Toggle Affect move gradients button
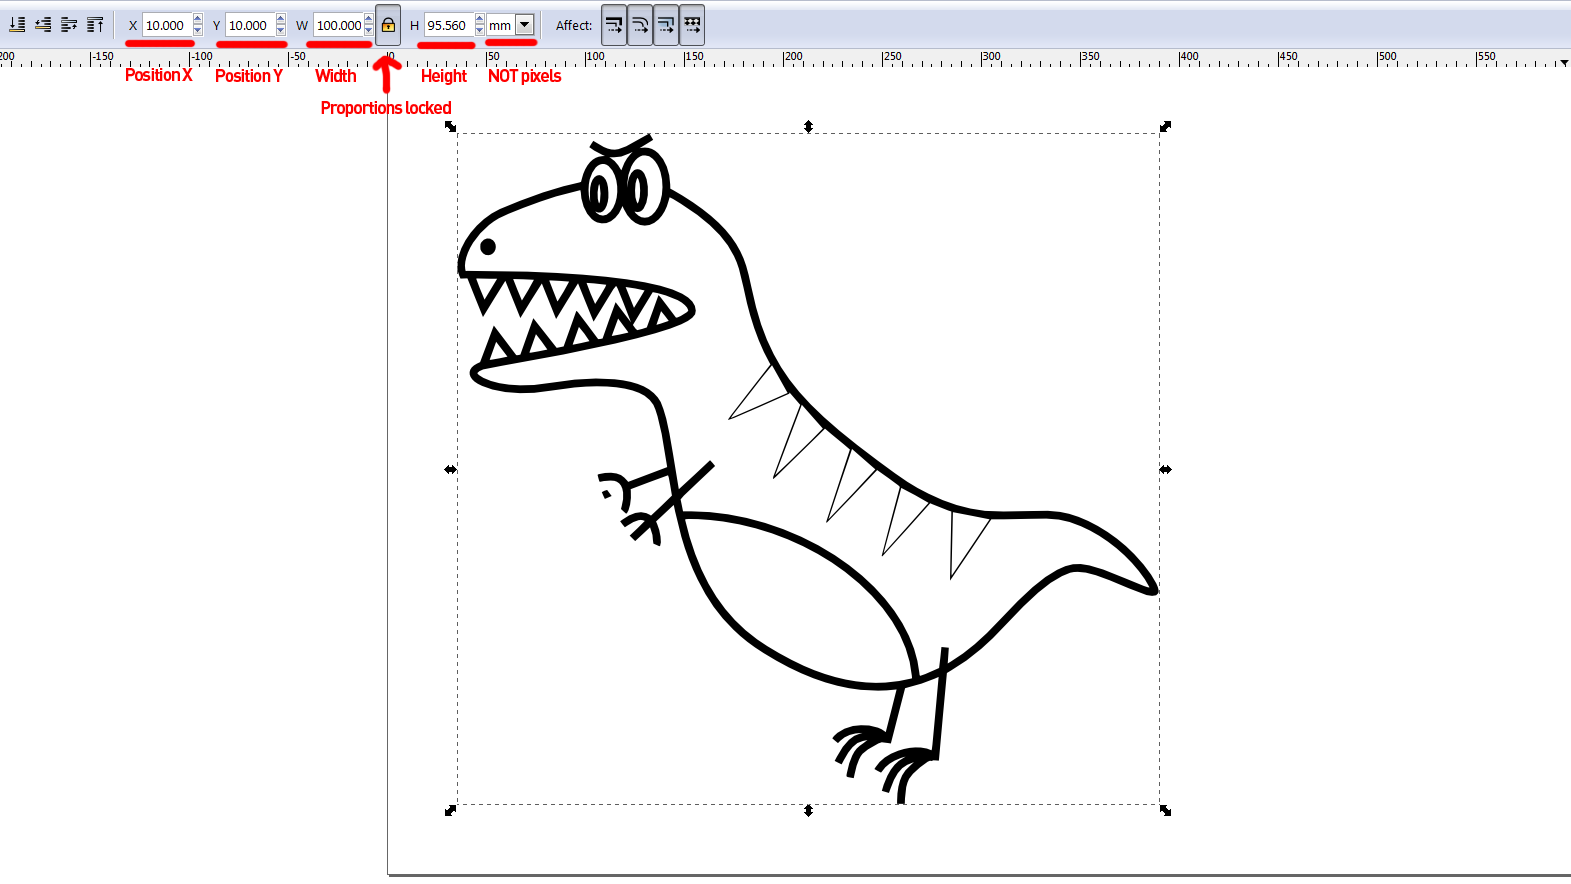Screen dimensions: 1571x884 coord(666,25)
